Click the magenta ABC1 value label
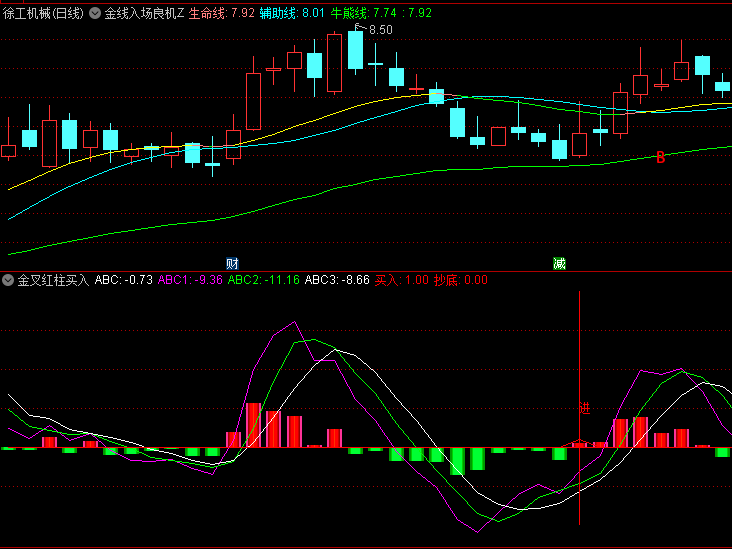Image resolution: width=732 pixels, height=549 pixels. pyautogui.click(x=190, y=280)
